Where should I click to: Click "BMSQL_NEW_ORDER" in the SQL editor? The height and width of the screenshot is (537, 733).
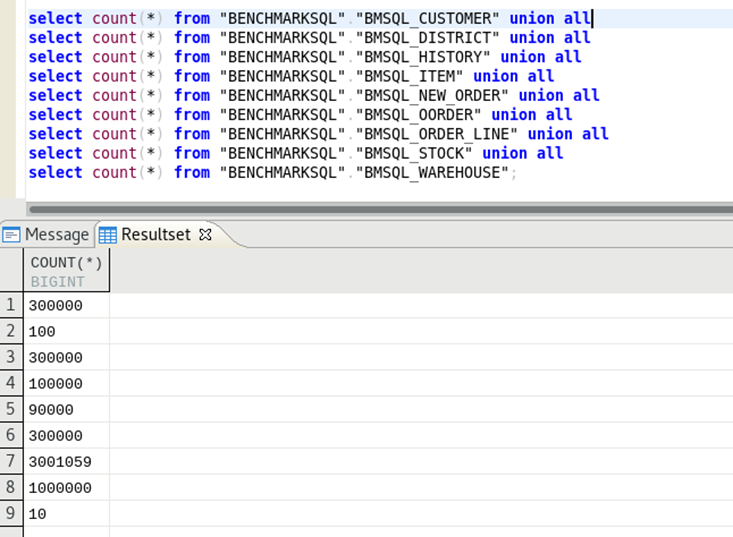click(x=432, y=95)
